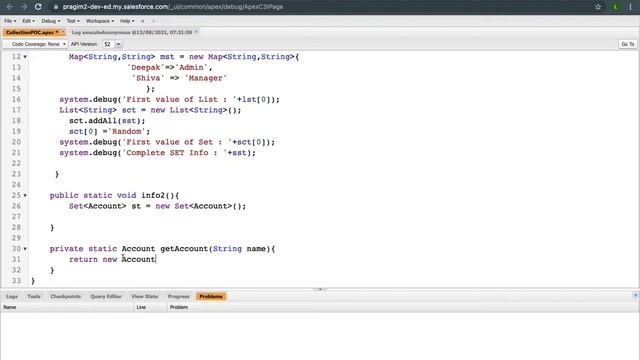Open the File menu
The image size is (640, 360).
[10, 21]
